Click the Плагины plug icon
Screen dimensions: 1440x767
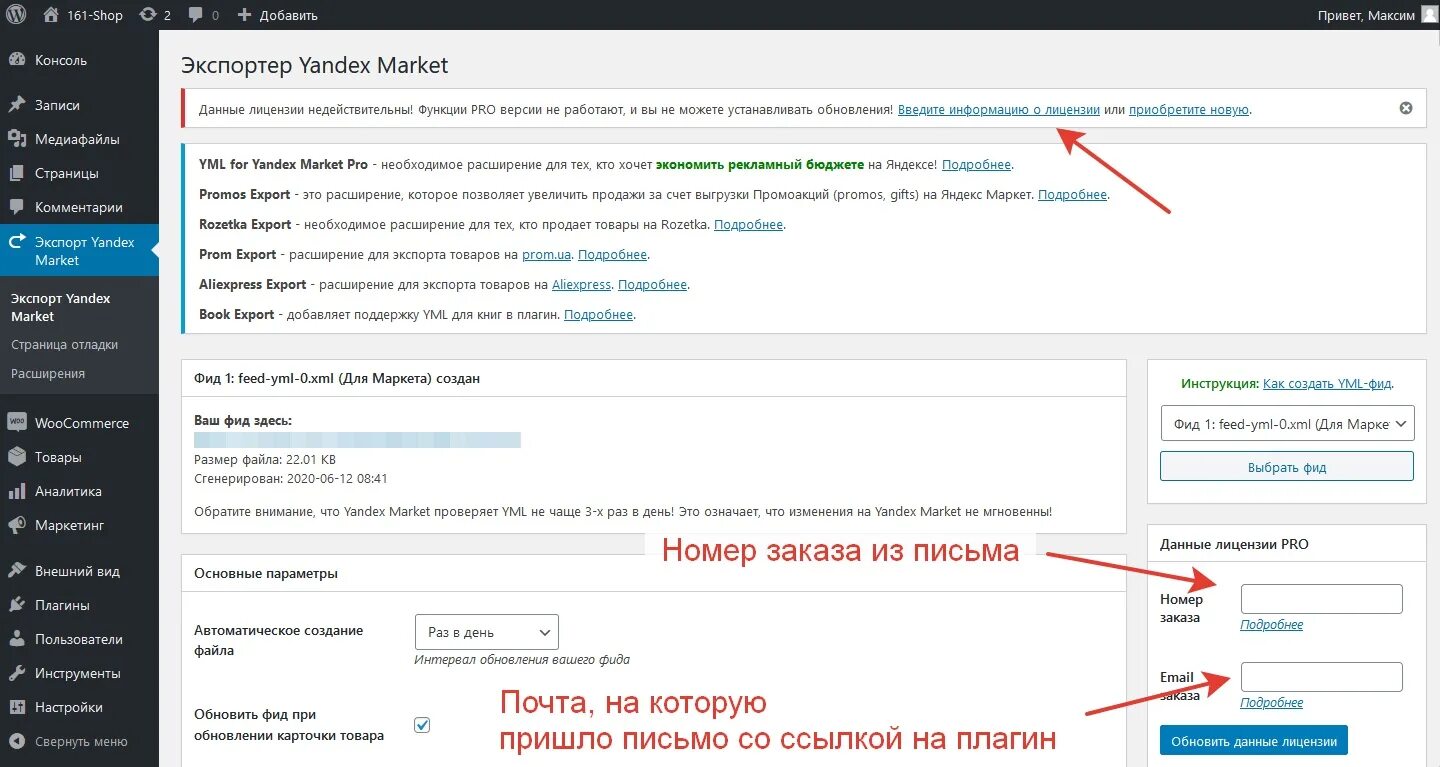click(17, 605)
